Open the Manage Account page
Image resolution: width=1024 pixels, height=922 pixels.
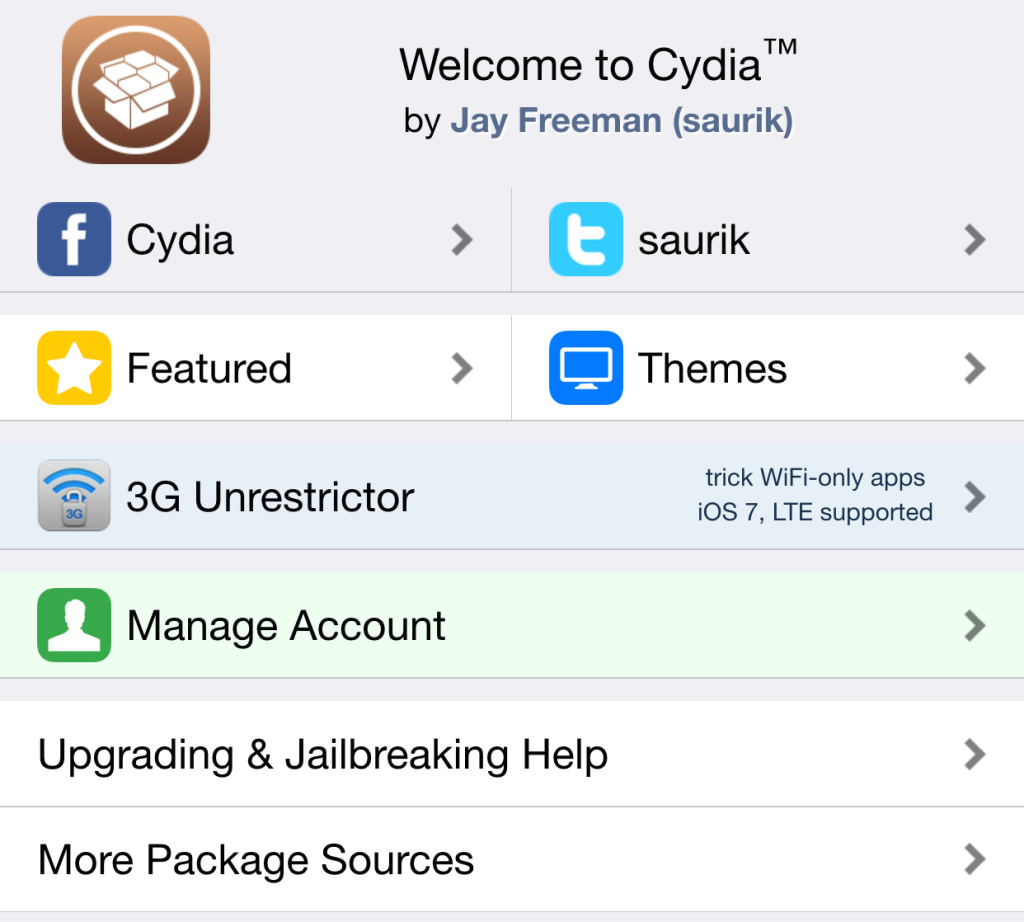285,626
